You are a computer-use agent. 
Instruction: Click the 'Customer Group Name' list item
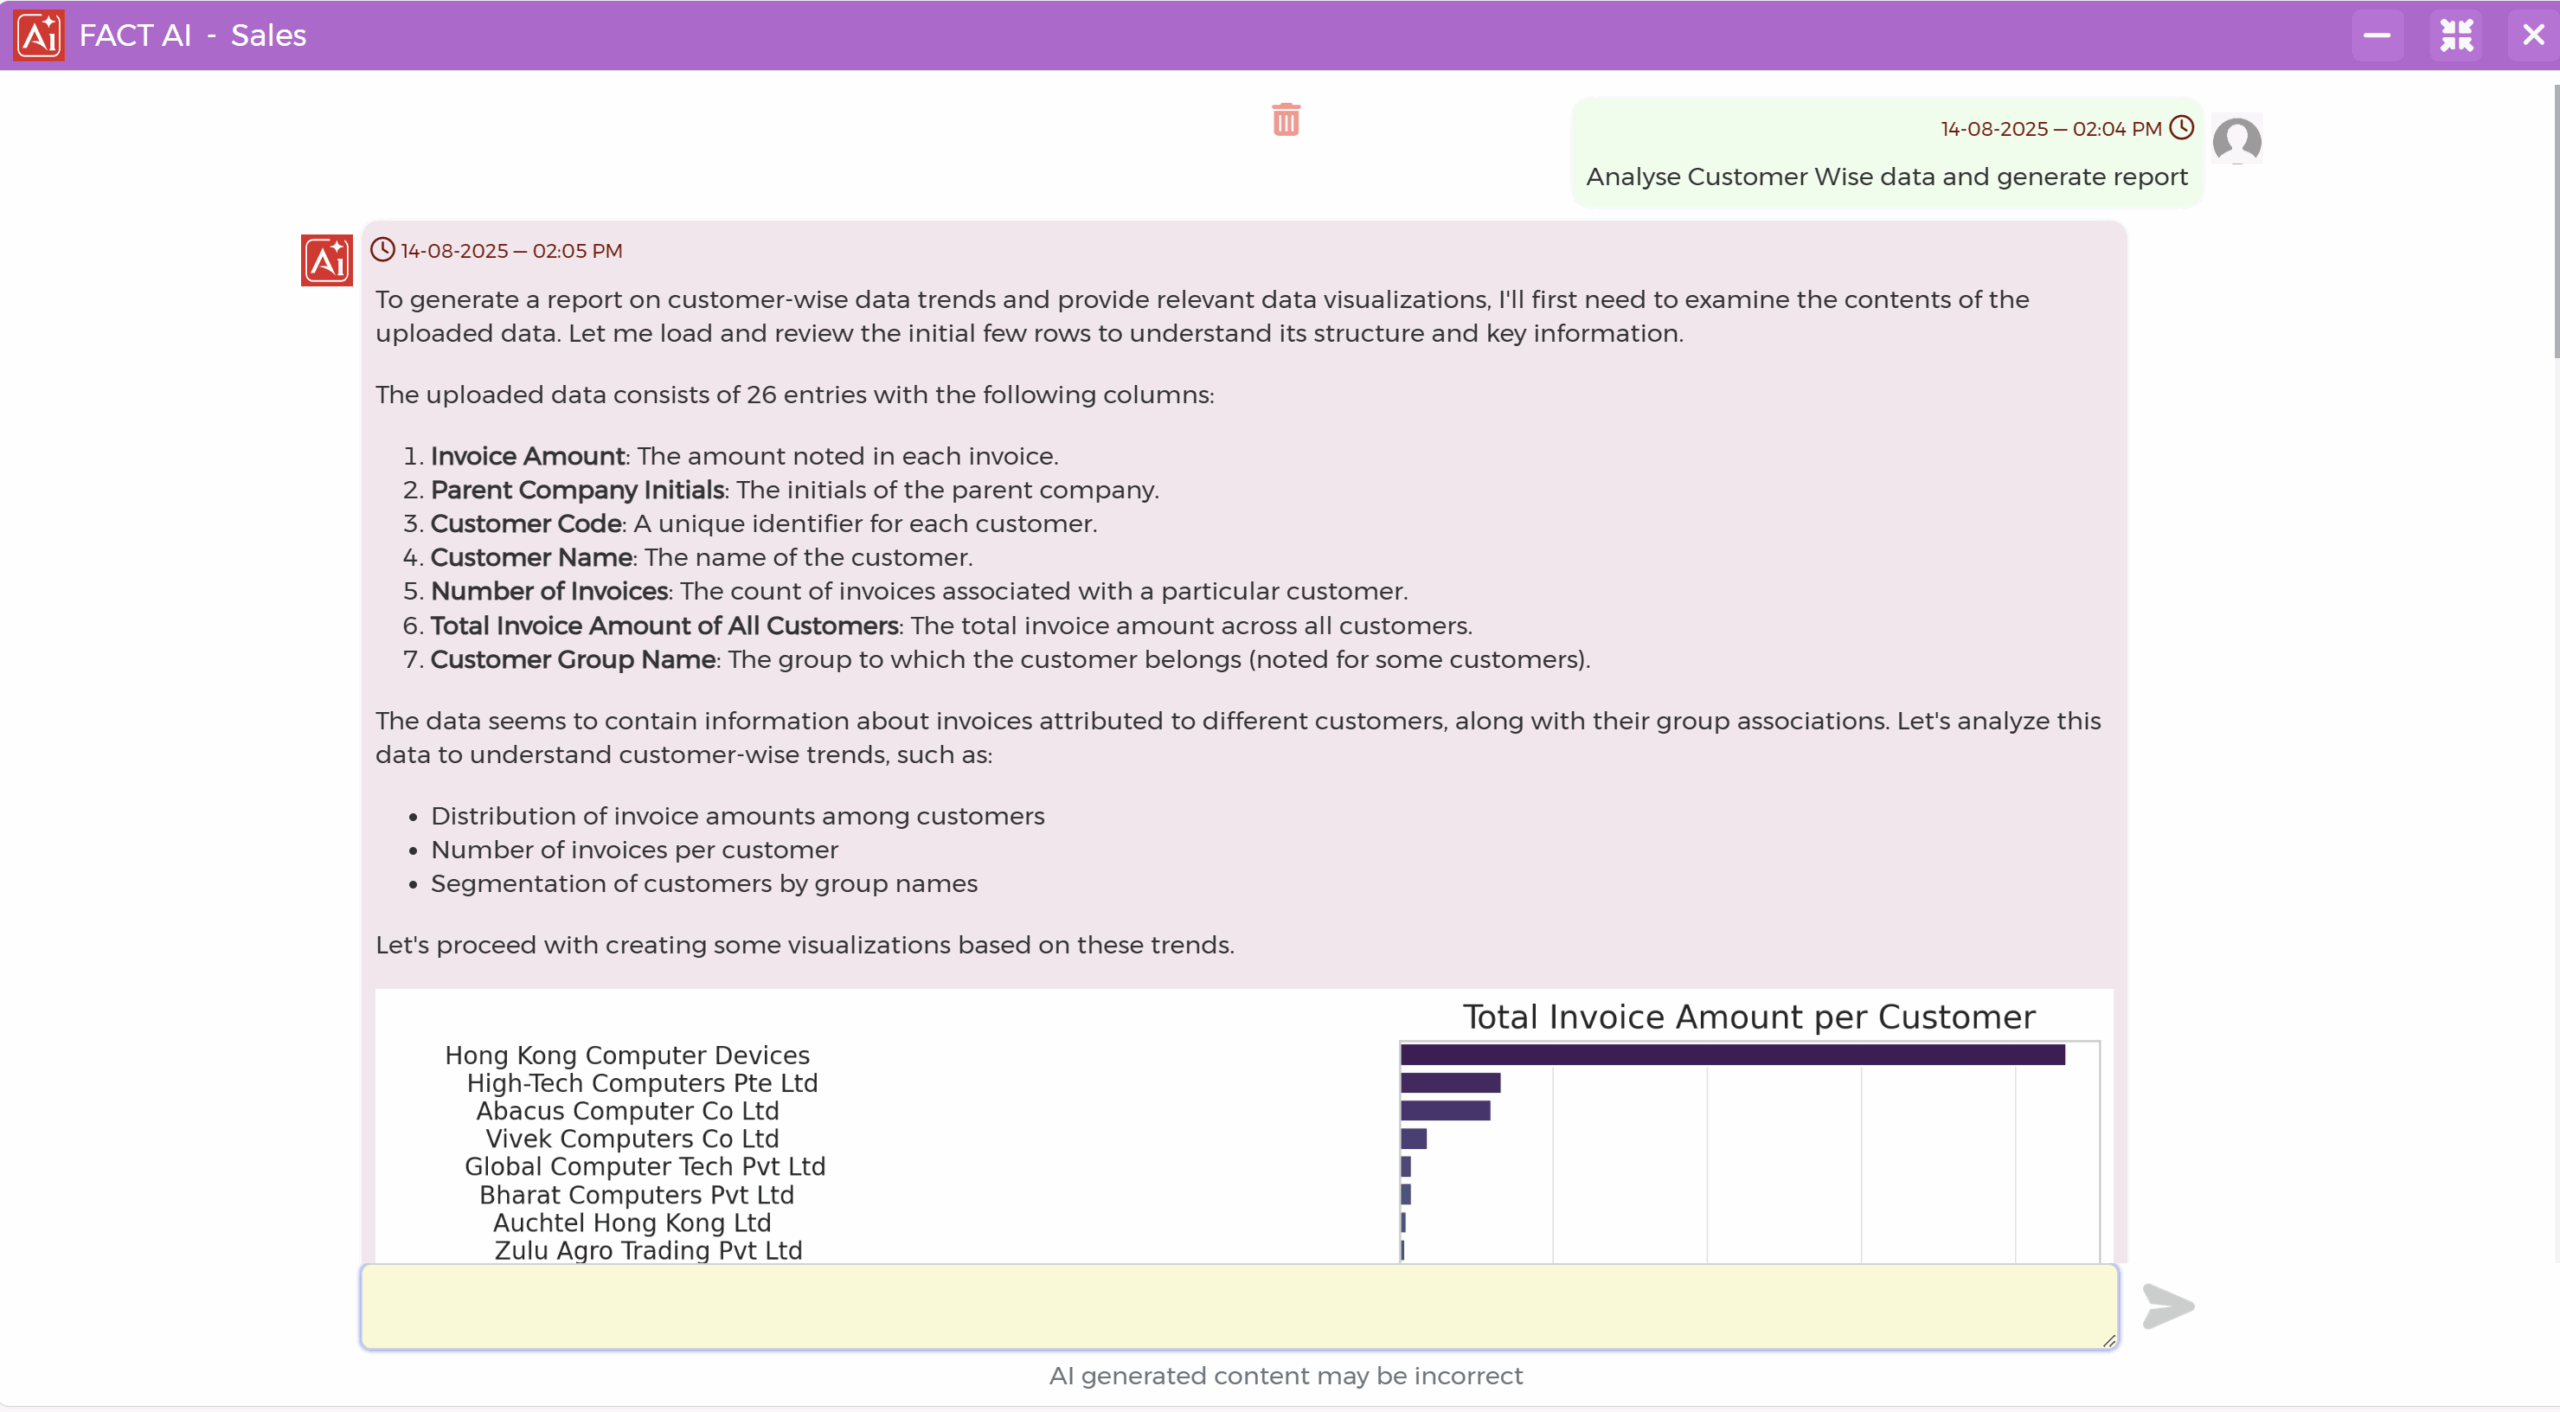1010,660
